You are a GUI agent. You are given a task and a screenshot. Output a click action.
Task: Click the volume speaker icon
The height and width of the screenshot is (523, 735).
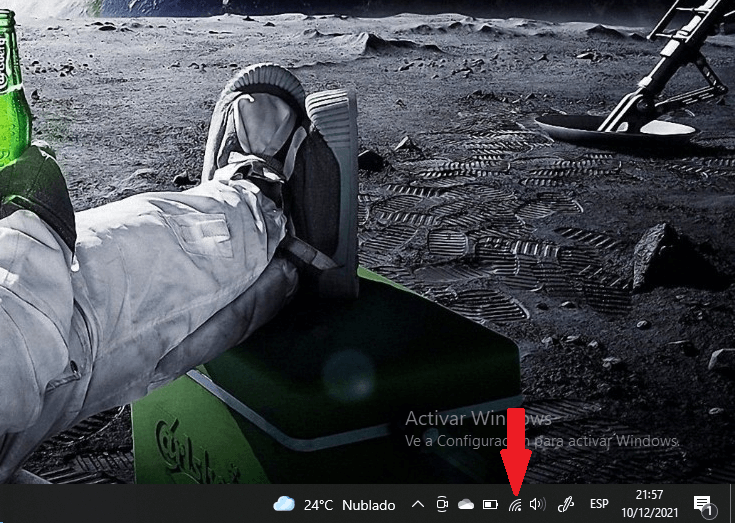537,505
